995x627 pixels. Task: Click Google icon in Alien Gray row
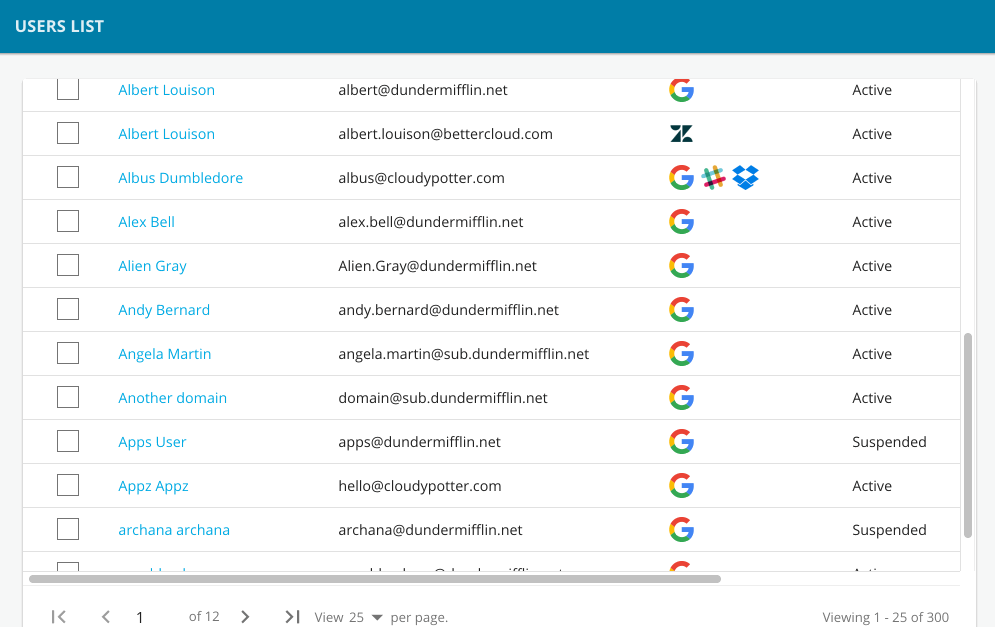tap(681, 266)
